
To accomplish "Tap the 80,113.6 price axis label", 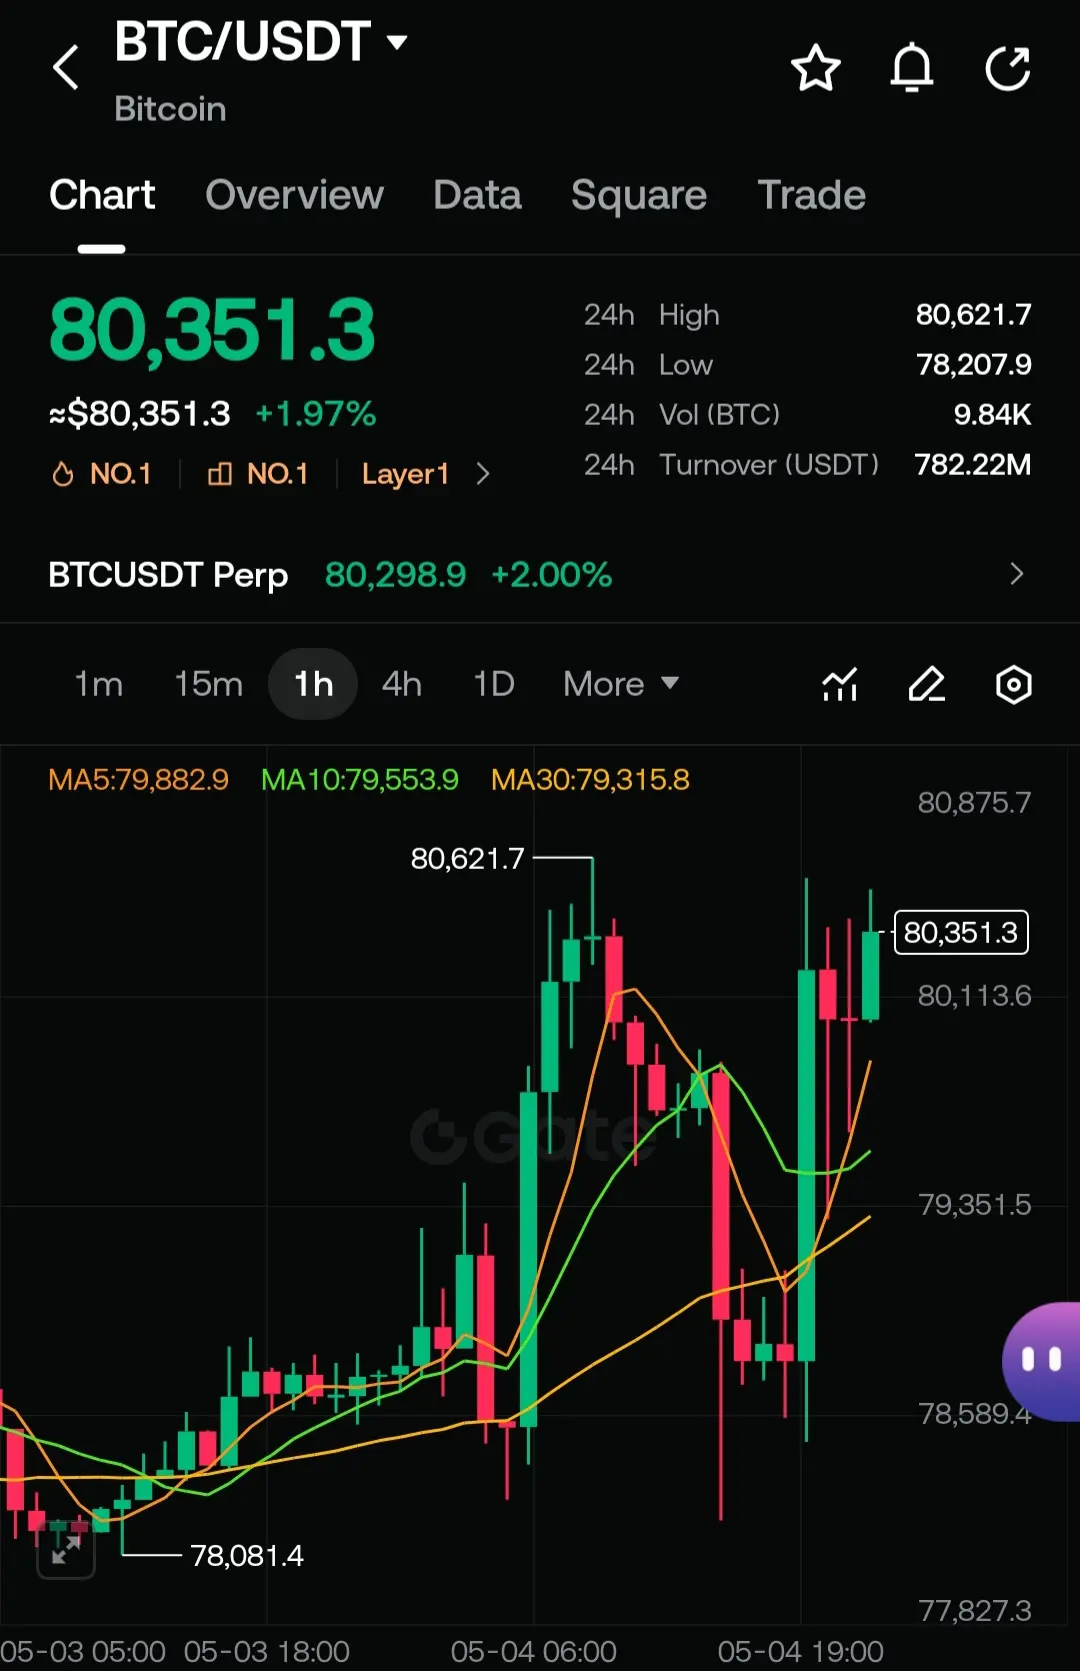I will coord(974,996).
